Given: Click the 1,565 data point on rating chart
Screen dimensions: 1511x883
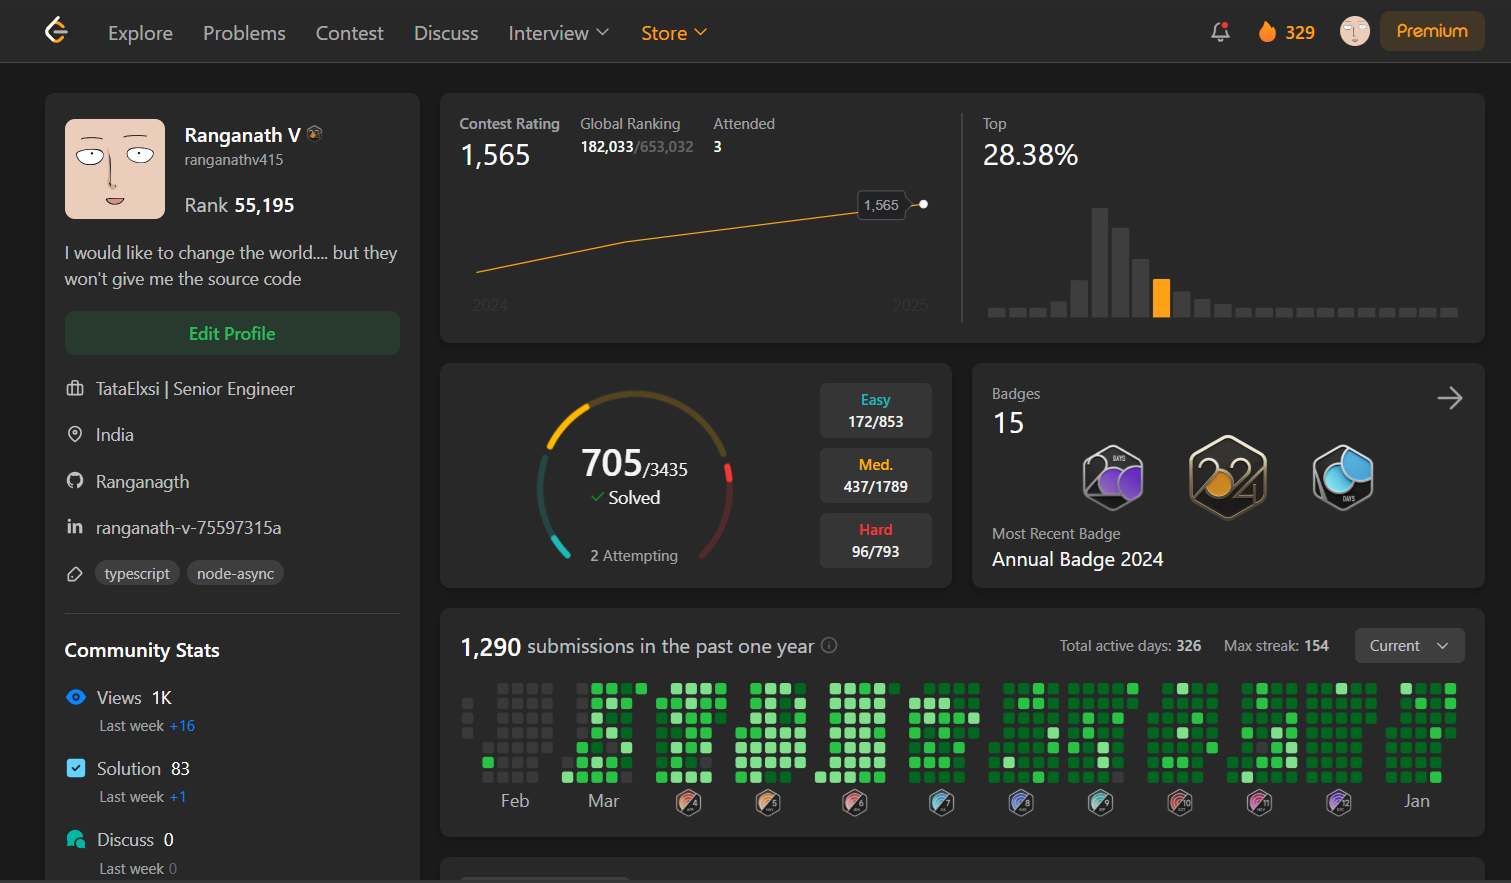Looking at the screenshot, I should point(923,204).
